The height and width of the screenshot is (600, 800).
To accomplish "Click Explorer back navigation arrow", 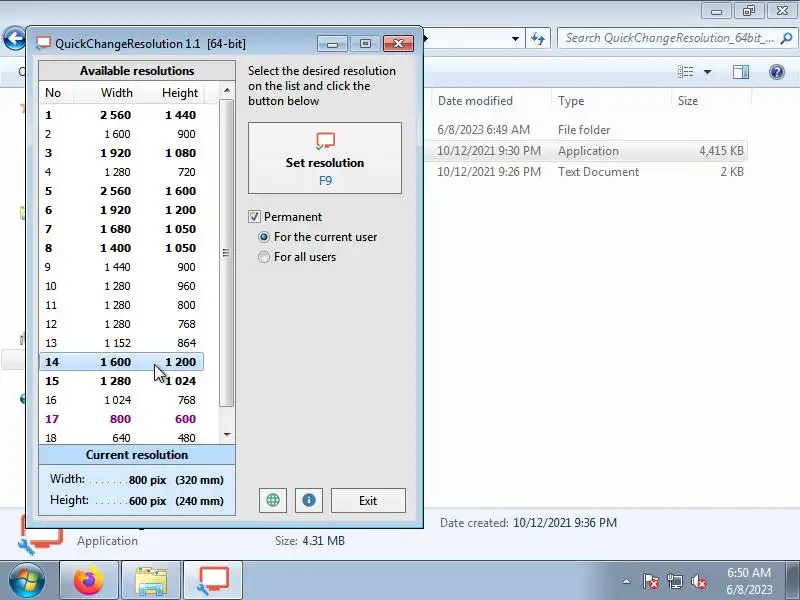I will tap(14, 39).
